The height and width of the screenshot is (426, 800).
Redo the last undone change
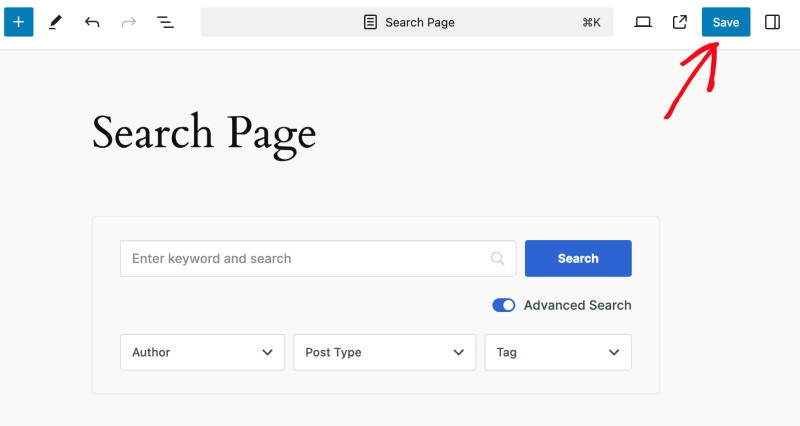point(129,22)
